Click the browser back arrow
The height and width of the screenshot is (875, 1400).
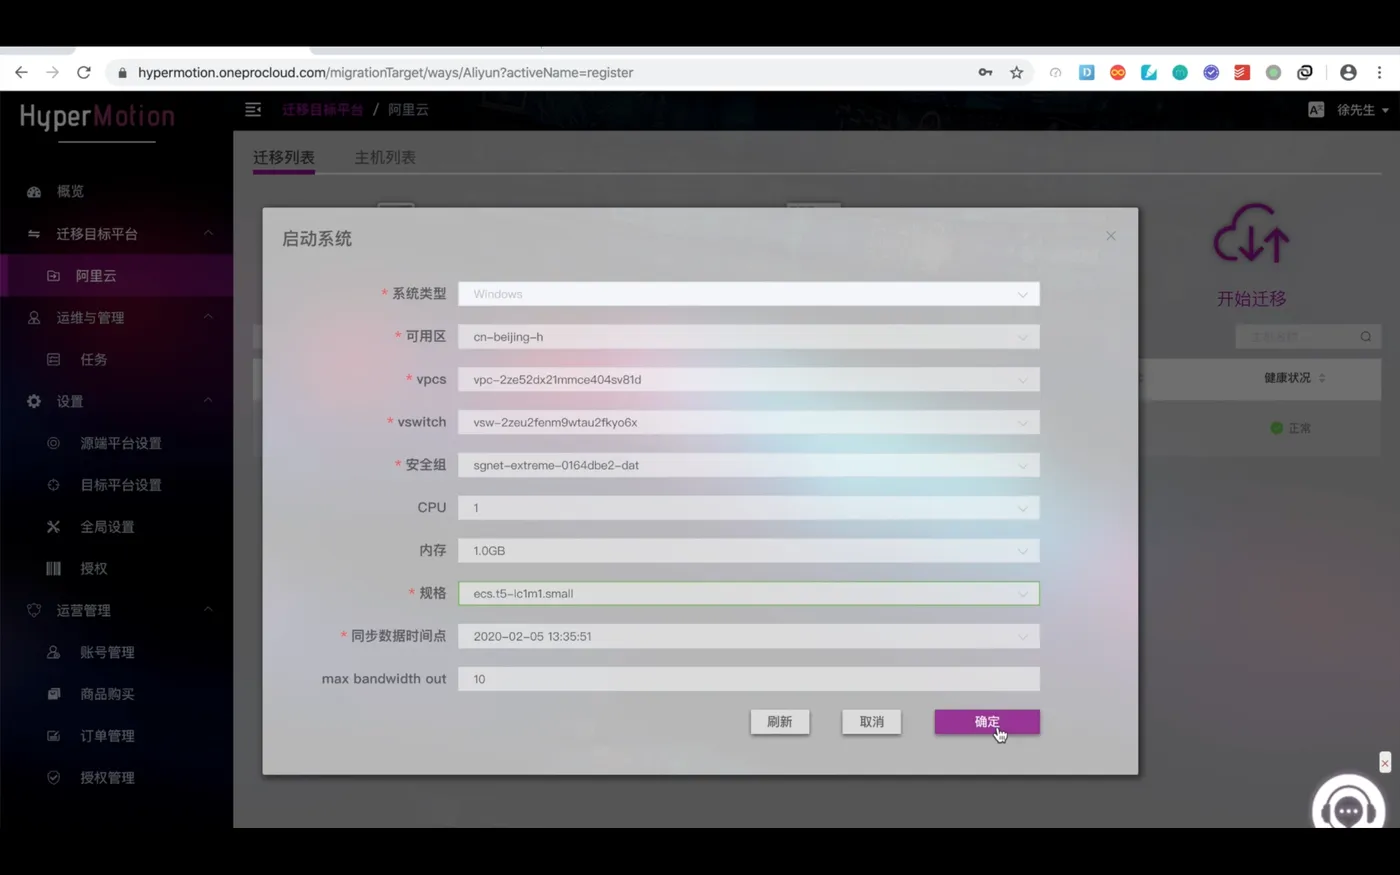[21, 72]
